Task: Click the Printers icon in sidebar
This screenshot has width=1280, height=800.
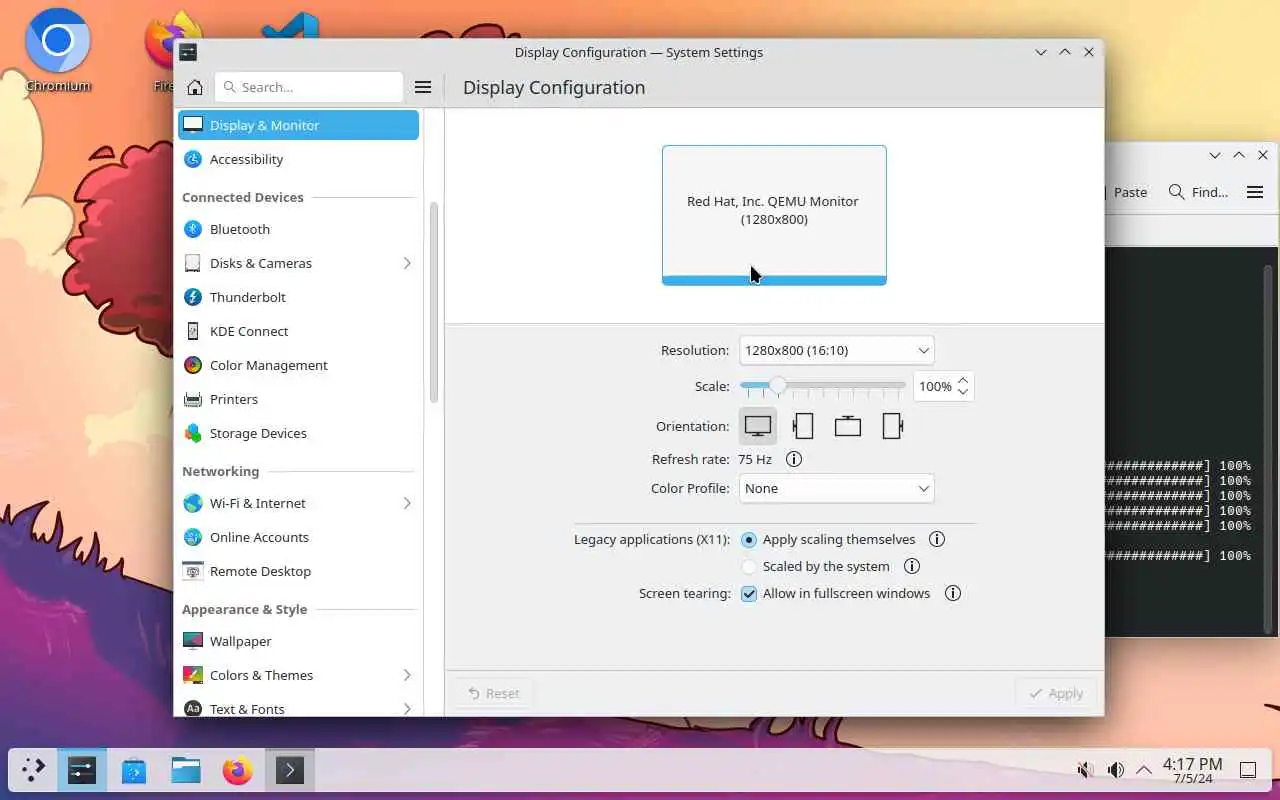Action: (193, 399)
